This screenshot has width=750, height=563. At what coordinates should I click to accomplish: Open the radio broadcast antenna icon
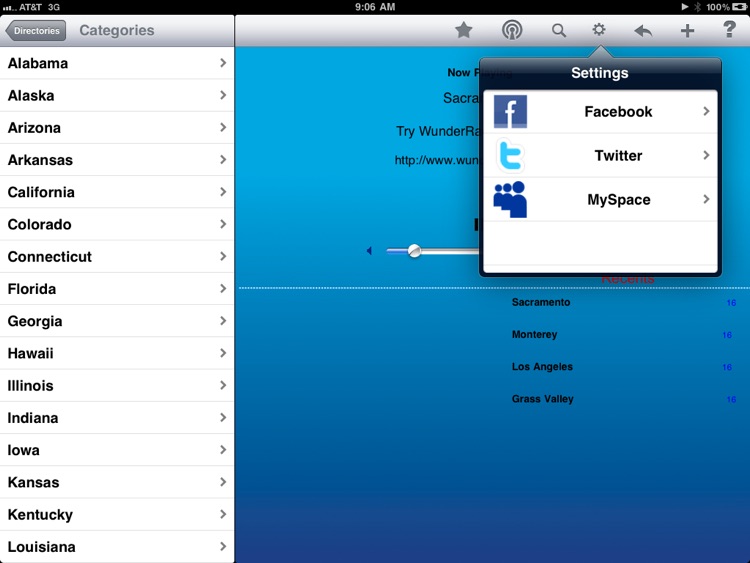pyautogui.click(x=512, y=30)
